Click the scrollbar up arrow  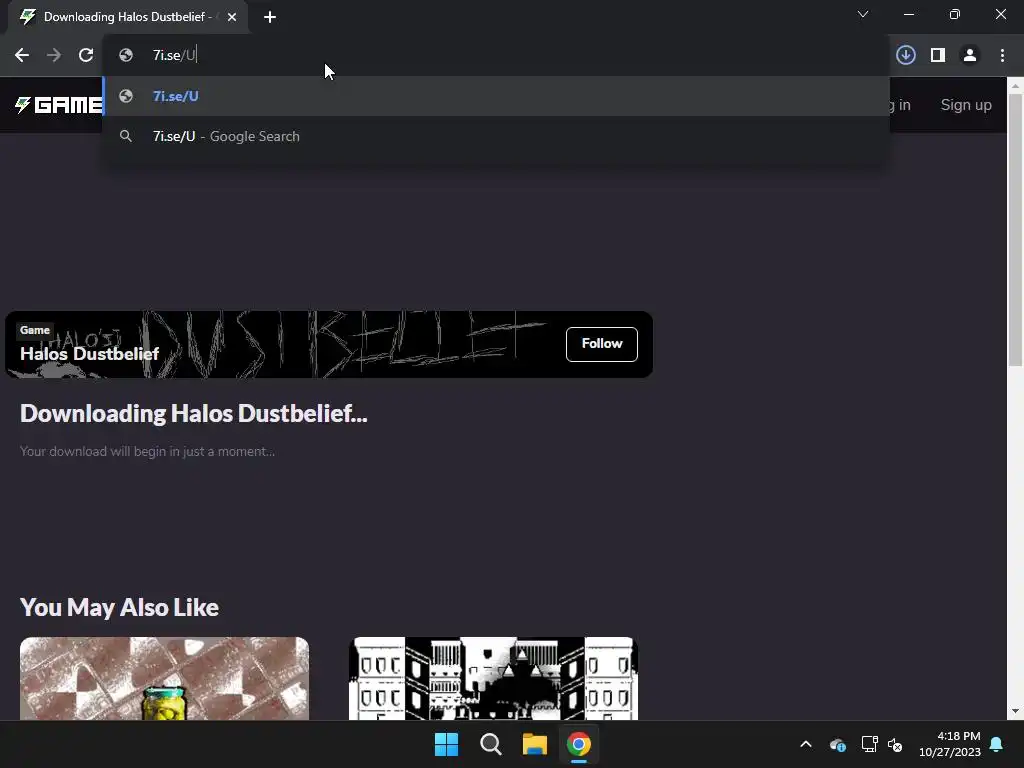coord(1015,85)
